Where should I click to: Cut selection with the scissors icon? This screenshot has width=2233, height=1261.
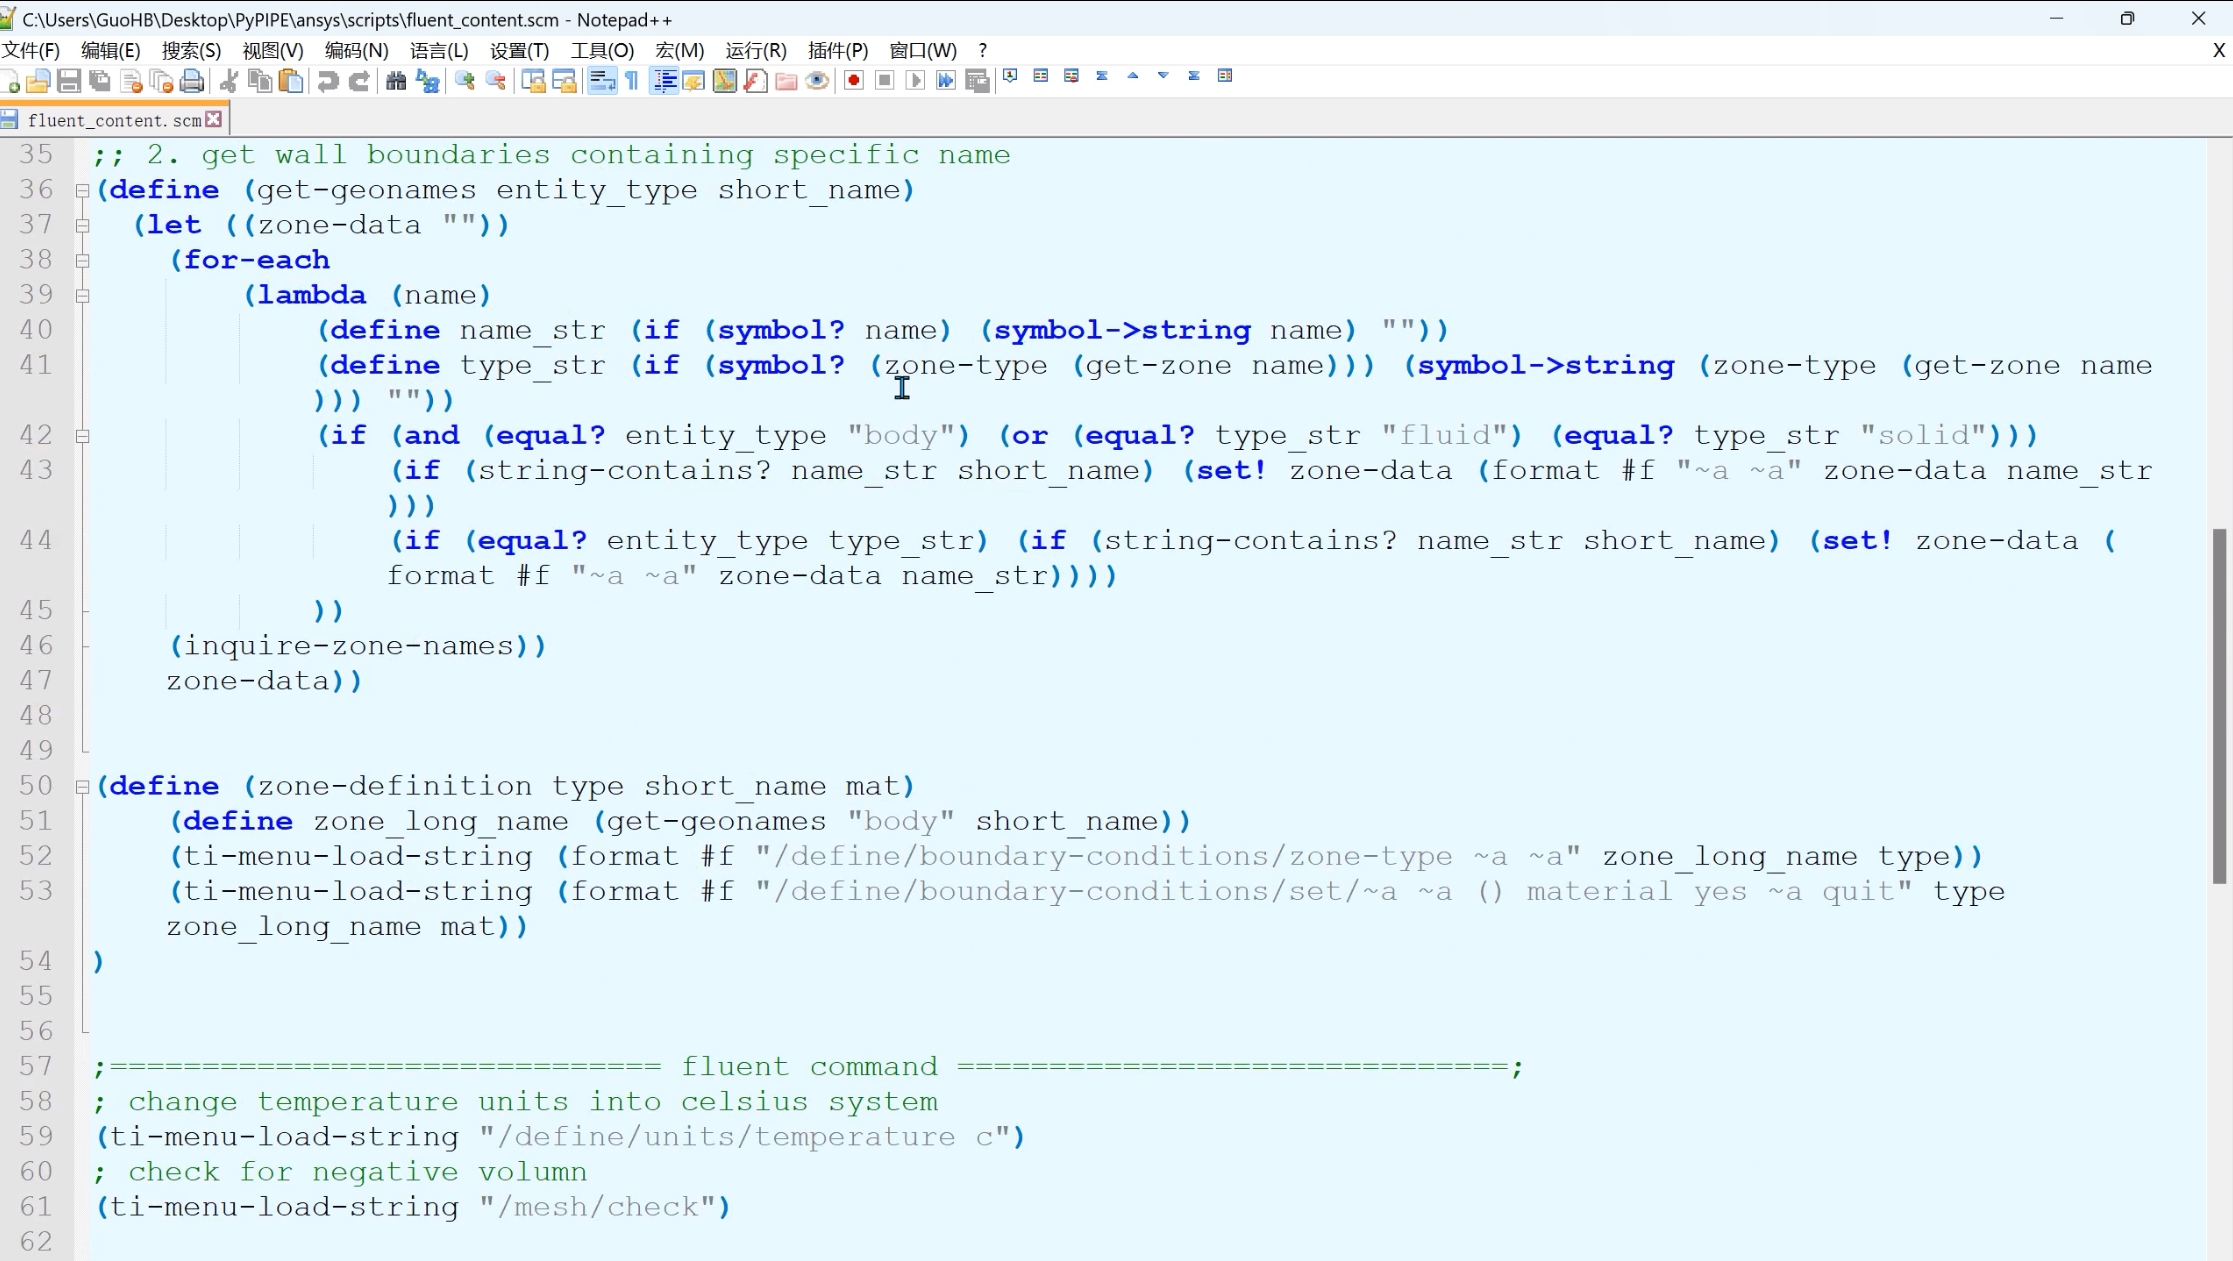tap(229, 81)
